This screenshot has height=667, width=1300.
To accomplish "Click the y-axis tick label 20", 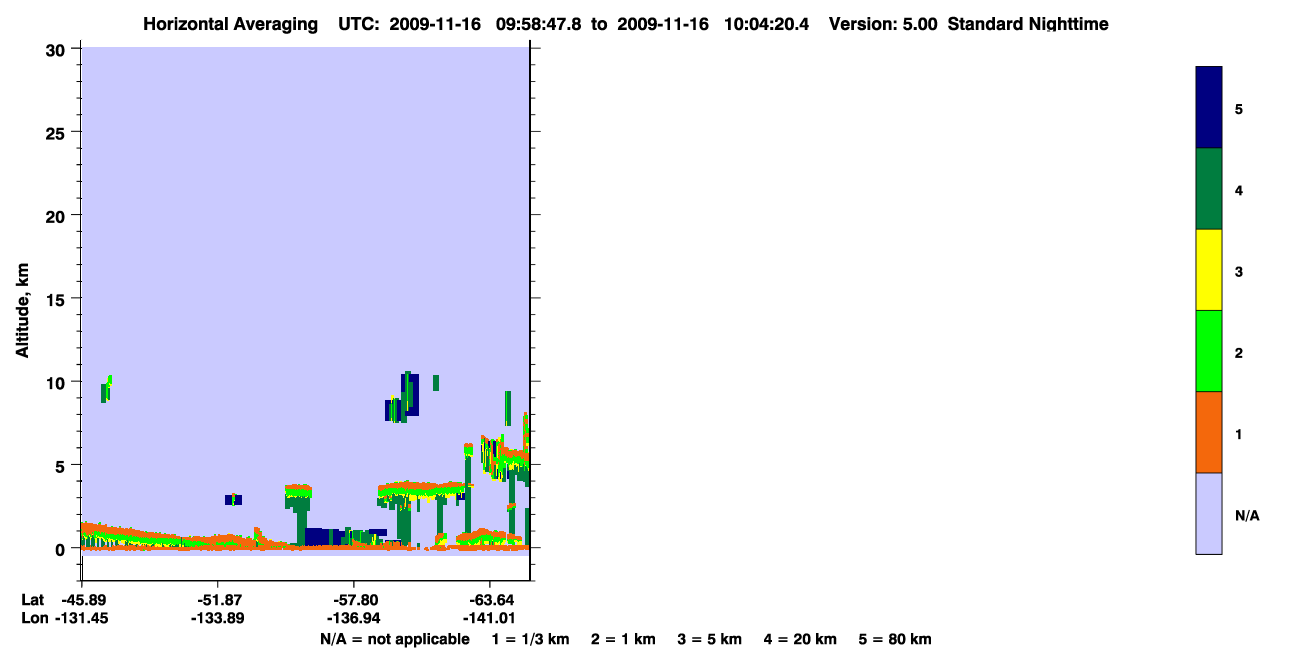I will pos(58,215).
